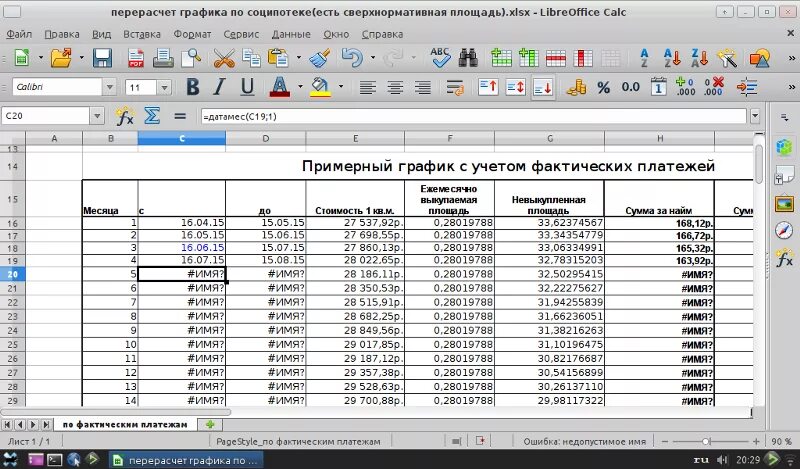The height and width of the screenshot is (469, 800).
Task: Open Find & Replace binoculars
Action: pyautogui.click(x=467, y=58)
